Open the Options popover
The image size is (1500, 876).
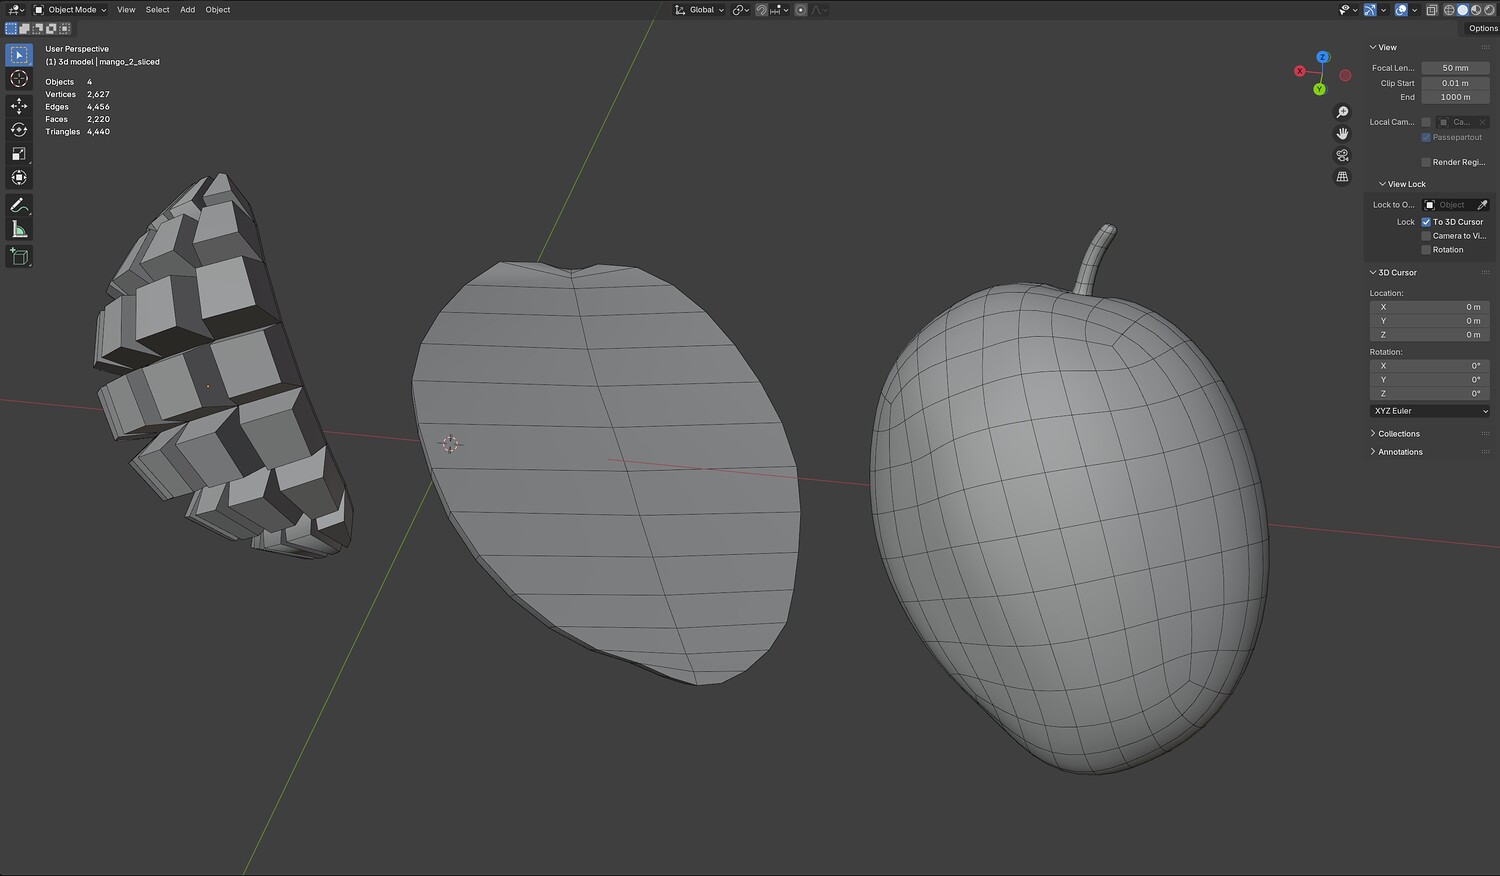[1483, 28]
